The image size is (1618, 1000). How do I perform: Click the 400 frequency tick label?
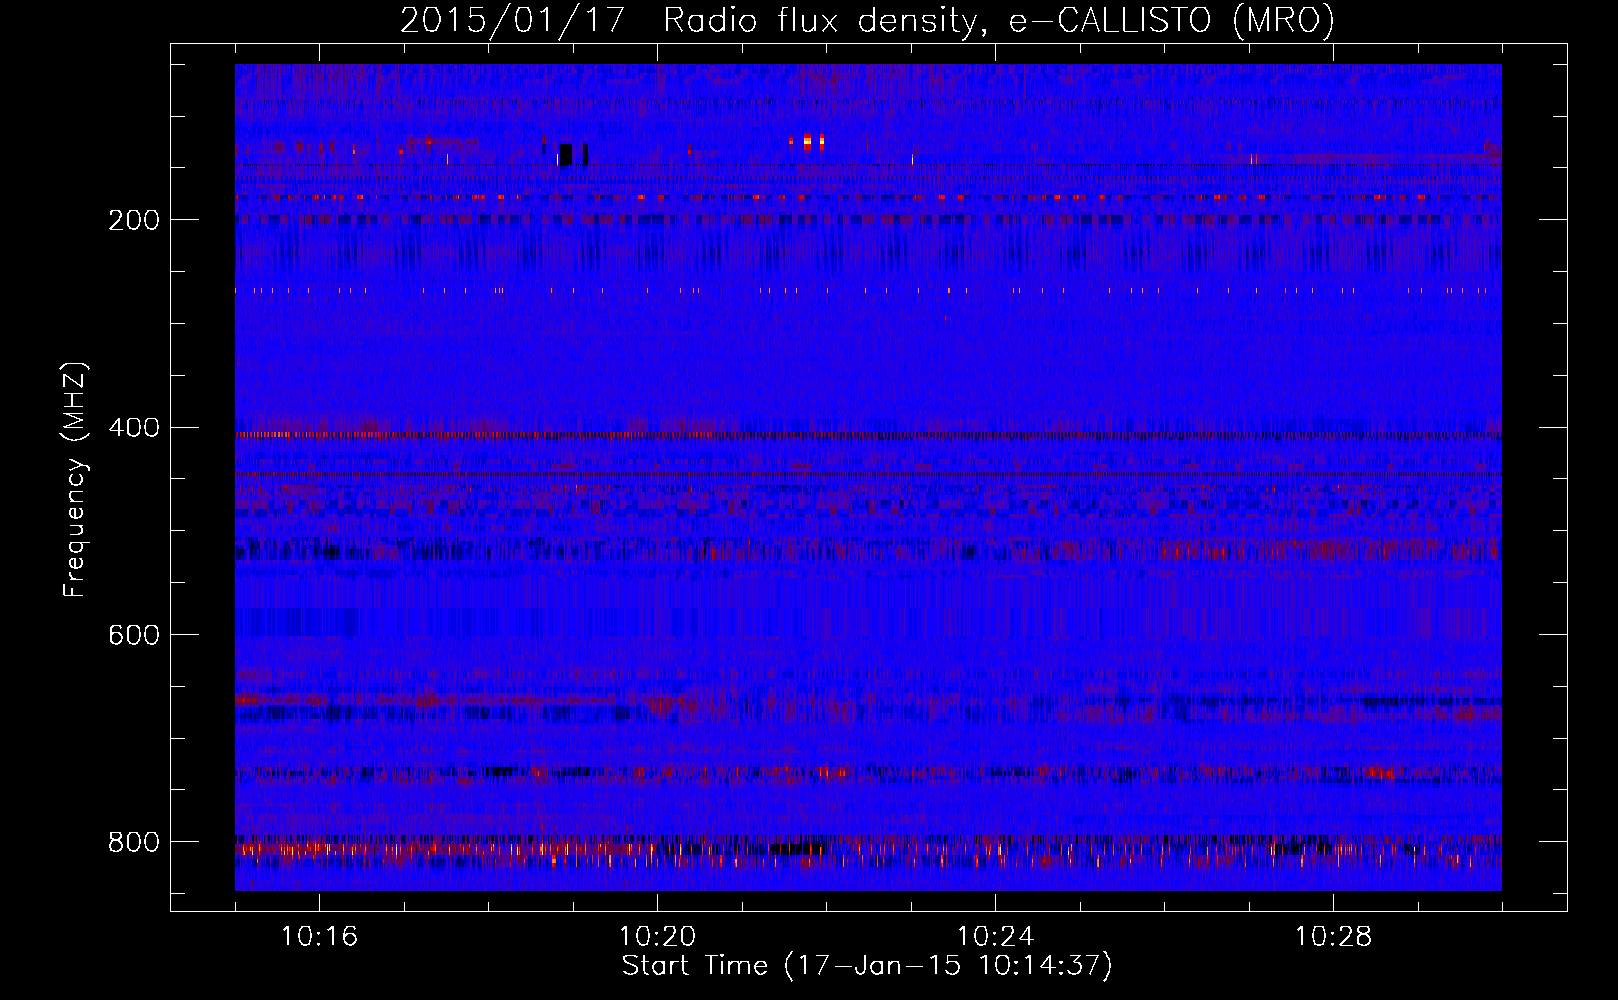134,428
